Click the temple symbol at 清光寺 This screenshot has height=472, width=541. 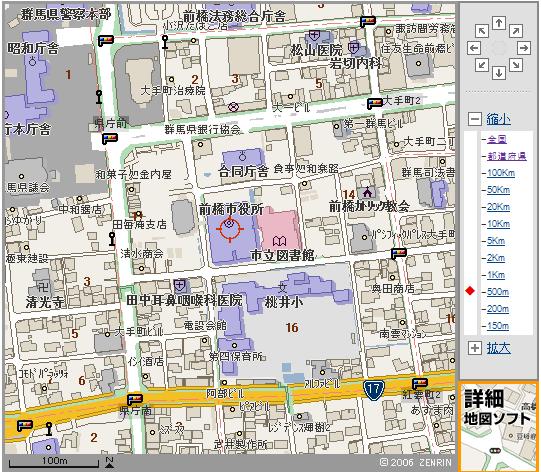(x=43, y=287)
